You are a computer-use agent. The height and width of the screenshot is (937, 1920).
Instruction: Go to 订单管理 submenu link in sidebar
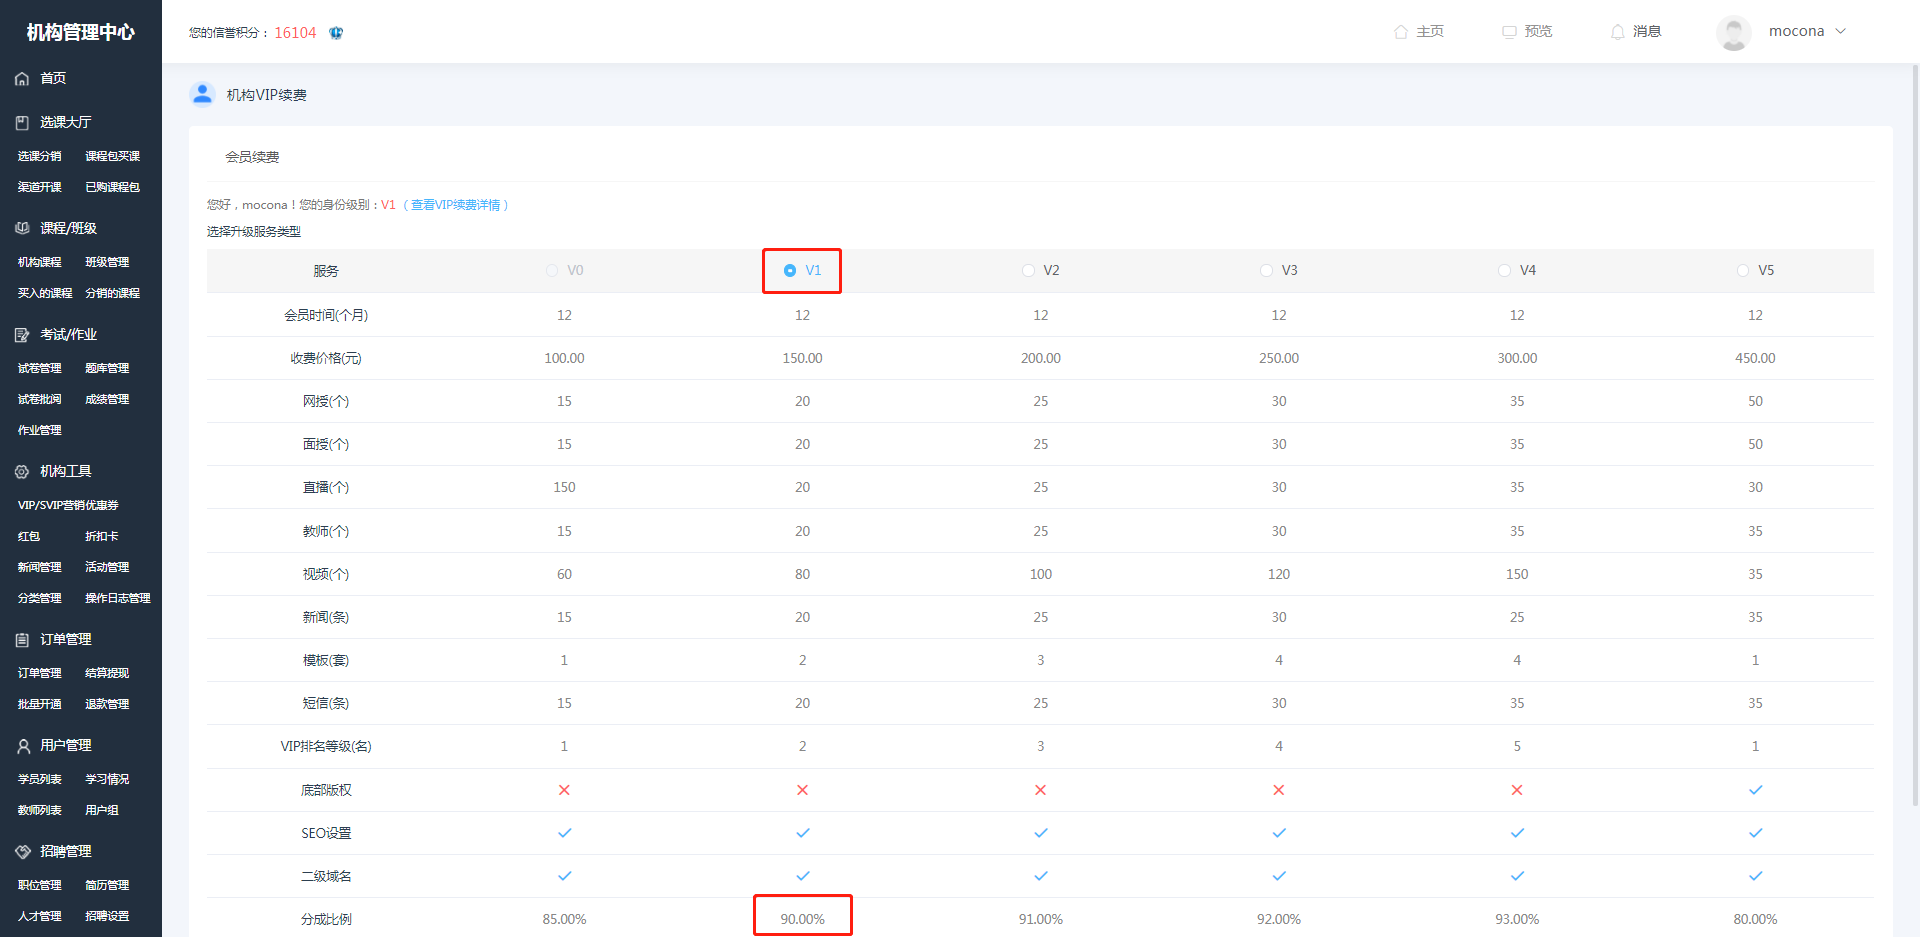click(x=40, y=674)
